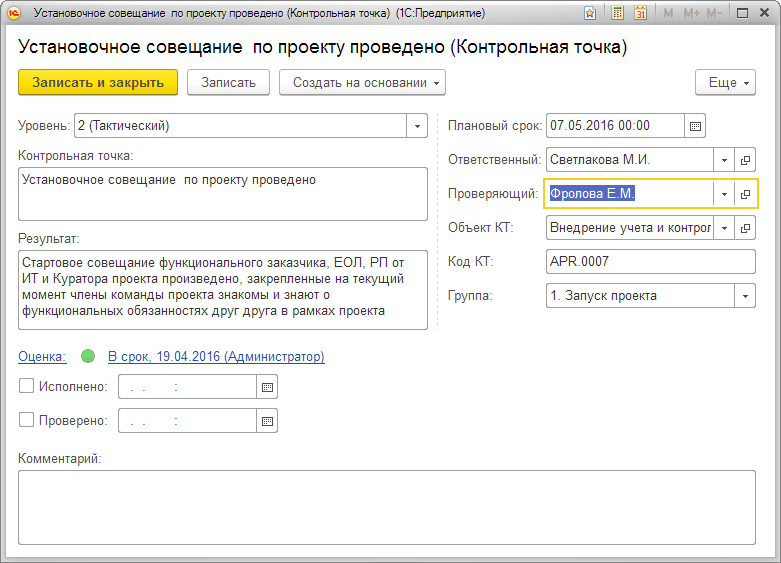
Task: Open the Проверяющий record with its open icon
Action: point(745,194)
